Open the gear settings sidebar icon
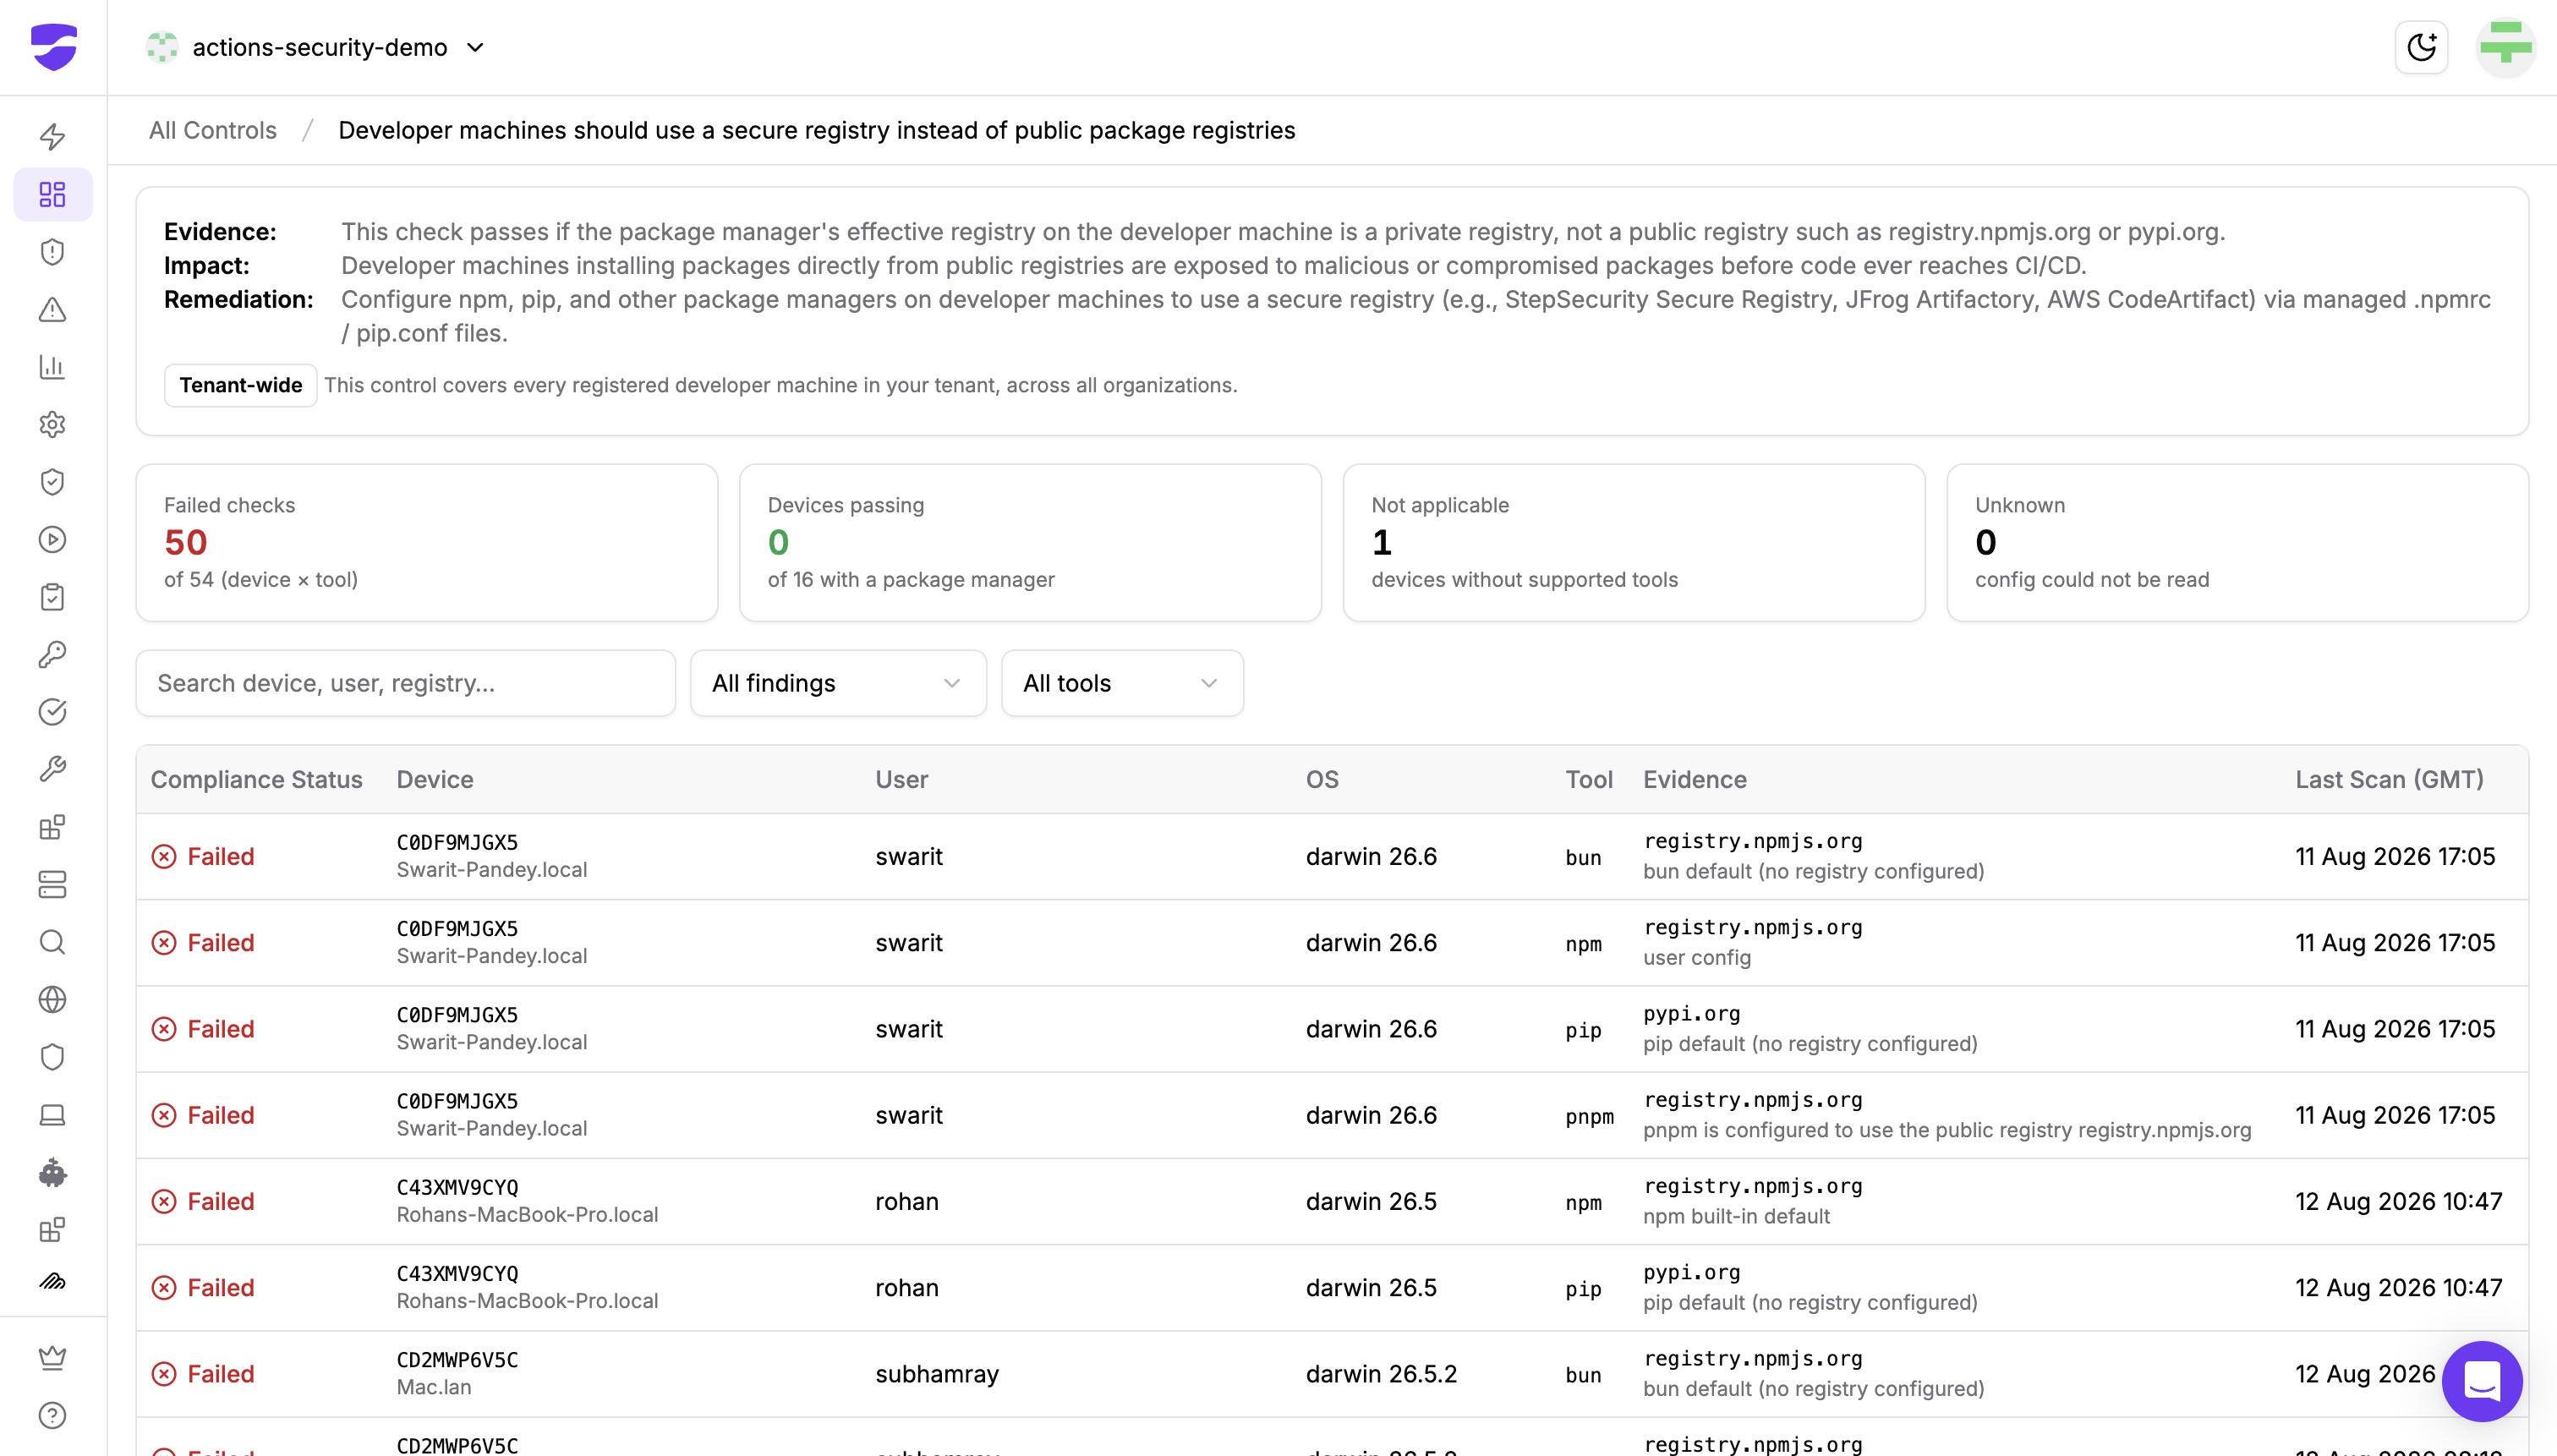 (x=53, y=424)
